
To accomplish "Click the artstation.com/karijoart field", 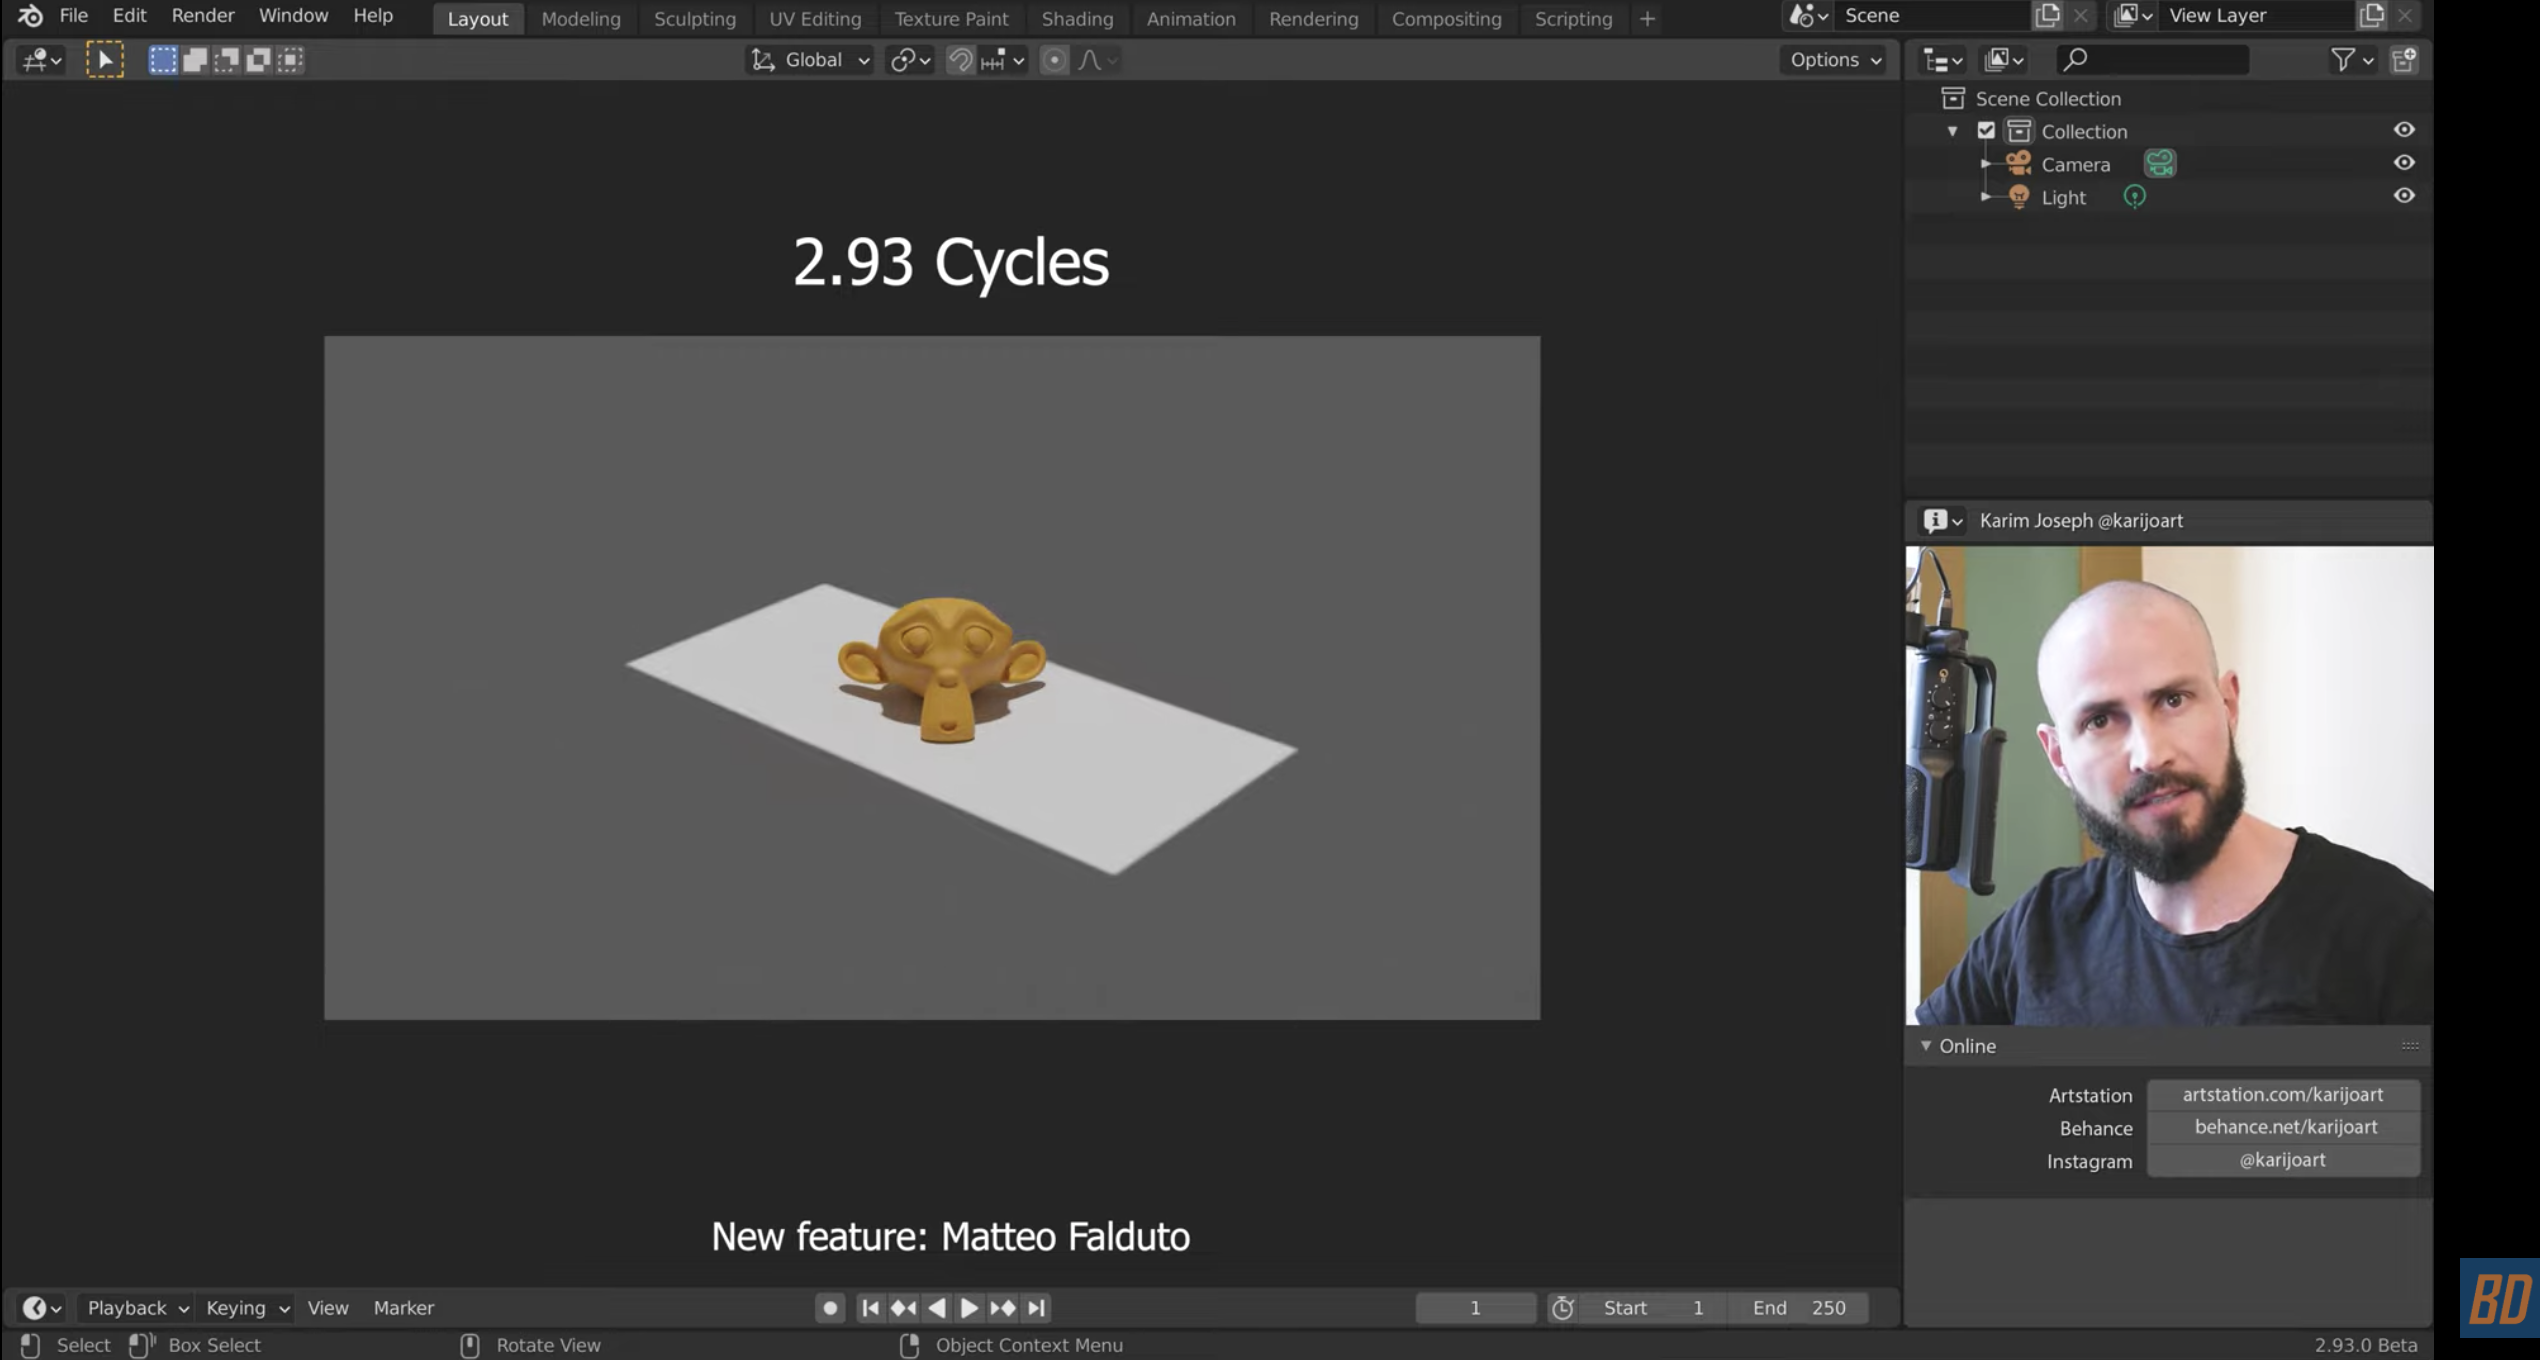I will [x=2283, y=1095].
